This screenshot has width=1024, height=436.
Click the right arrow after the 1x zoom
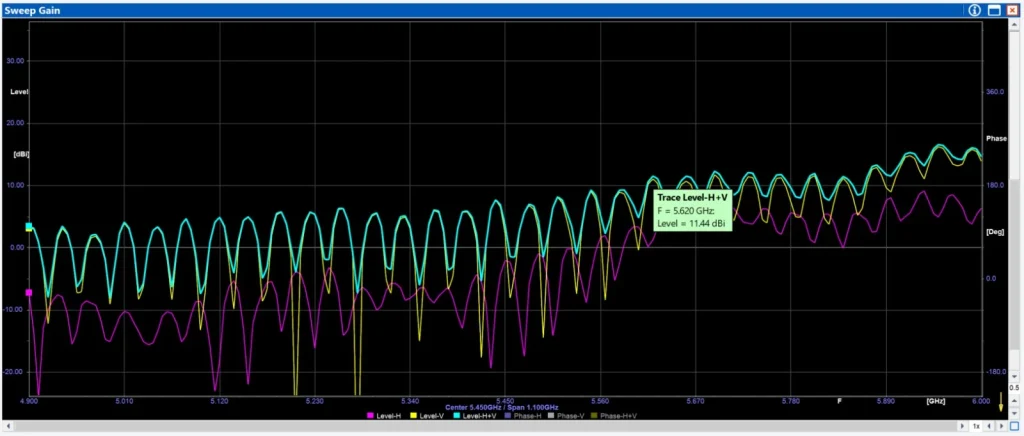pos(1001,426)
